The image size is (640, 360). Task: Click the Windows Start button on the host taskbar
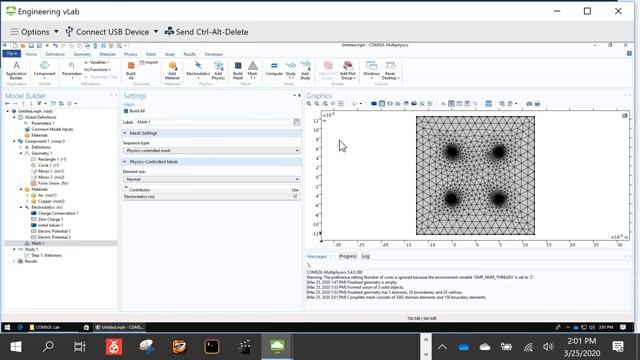tap(16, 347)
